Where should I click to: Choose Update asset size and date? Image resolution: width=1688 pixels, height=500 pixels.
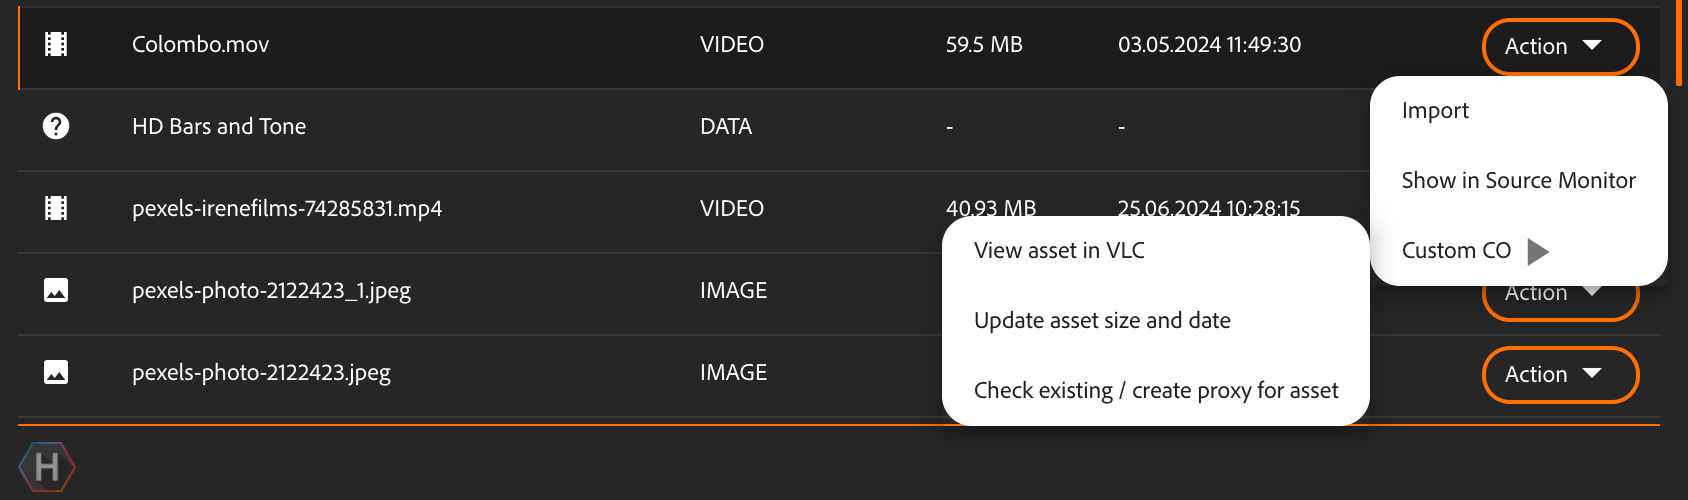click(x=1102, y=320)
